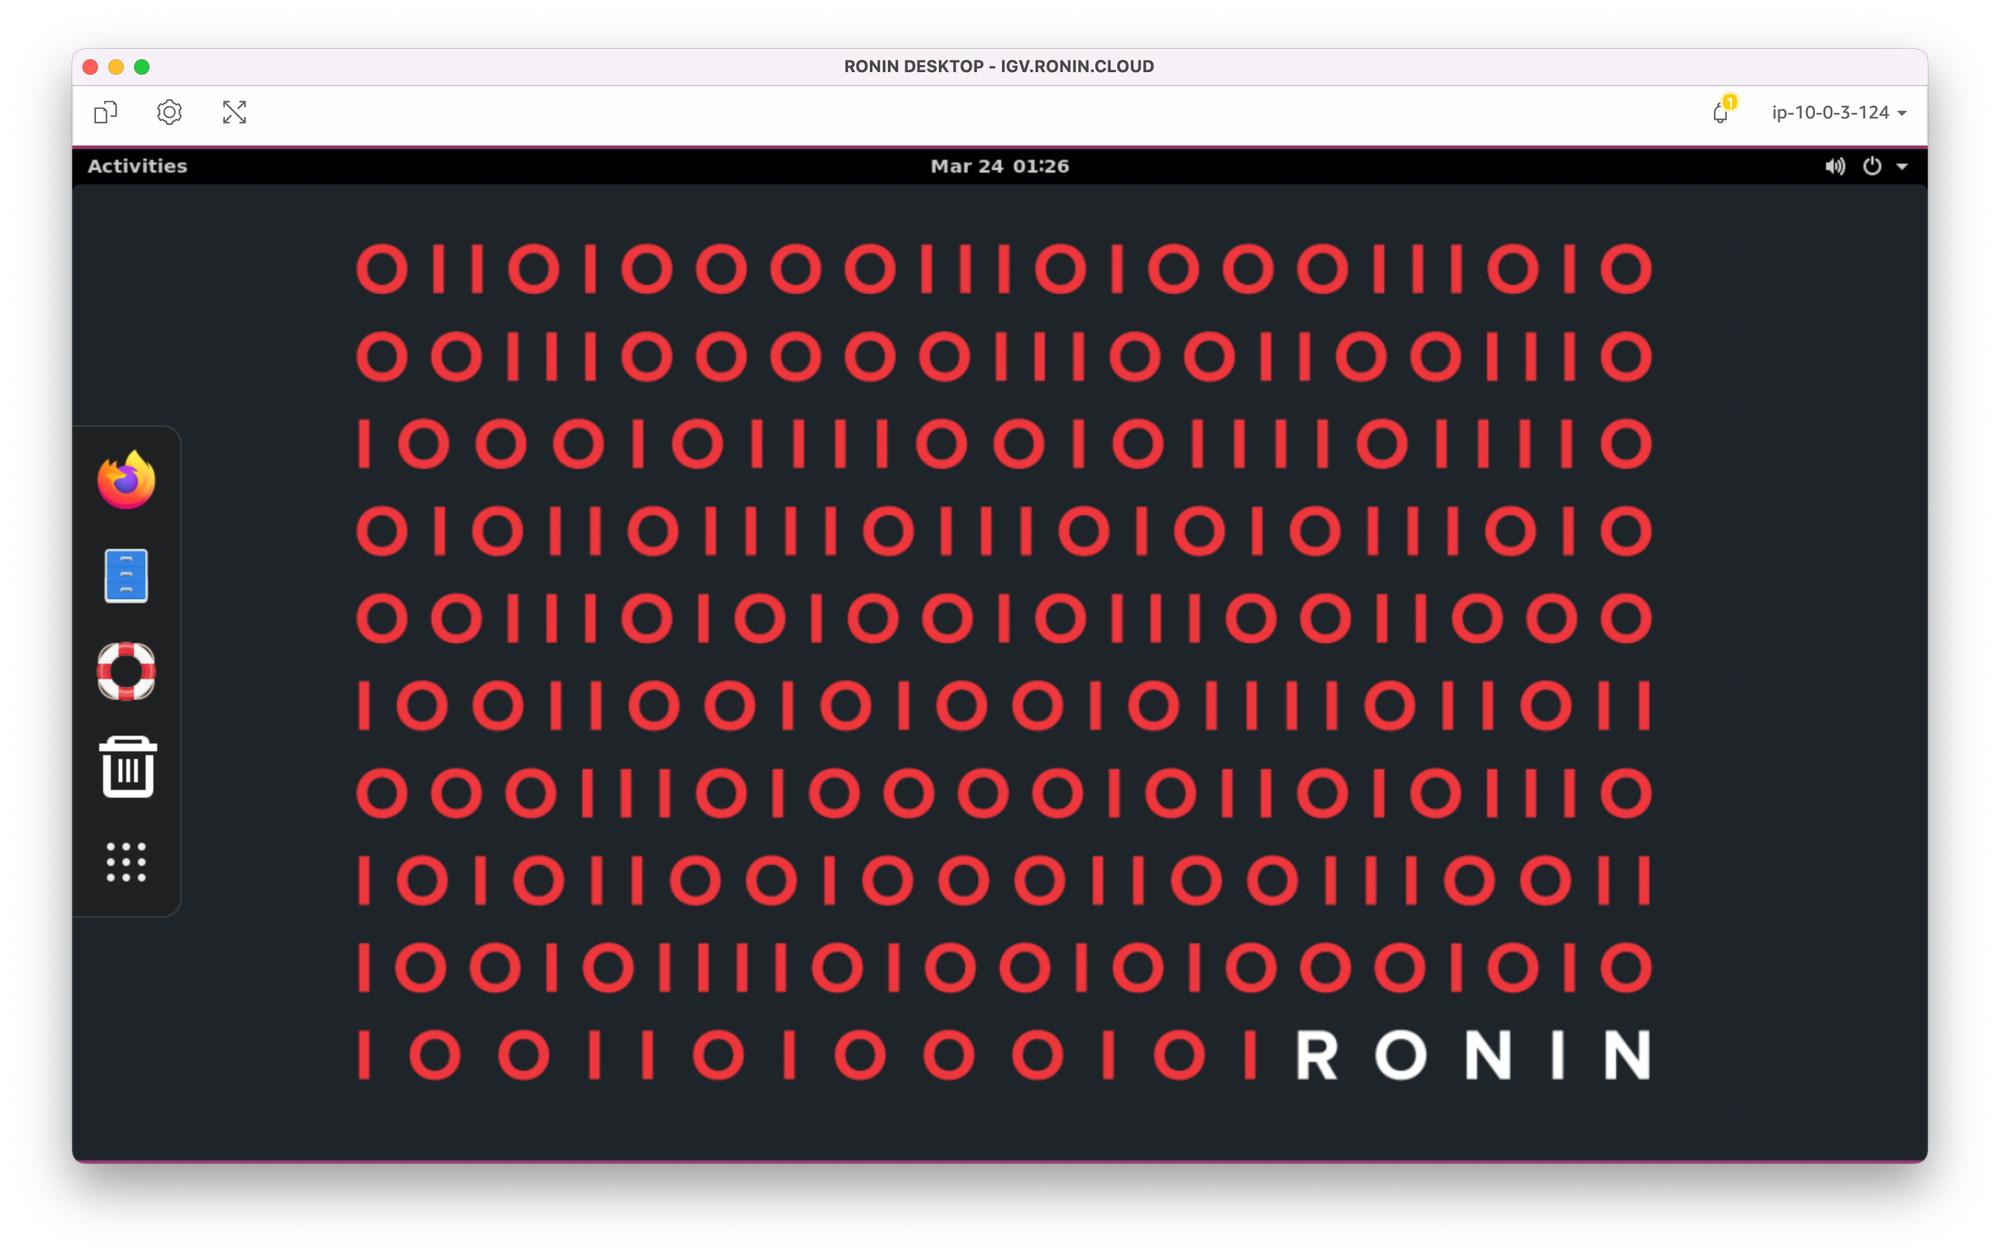The image size is (2000, 1259).
Task: Open the clipboard panel icon in toolbar
Action: (x=105, y=112)
